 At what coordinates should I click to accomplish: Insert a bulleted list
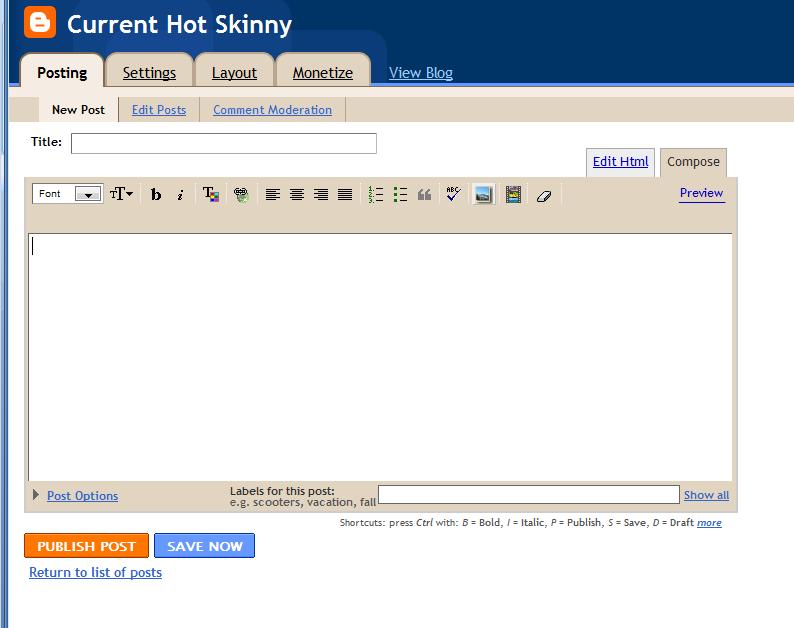[400, 194]
